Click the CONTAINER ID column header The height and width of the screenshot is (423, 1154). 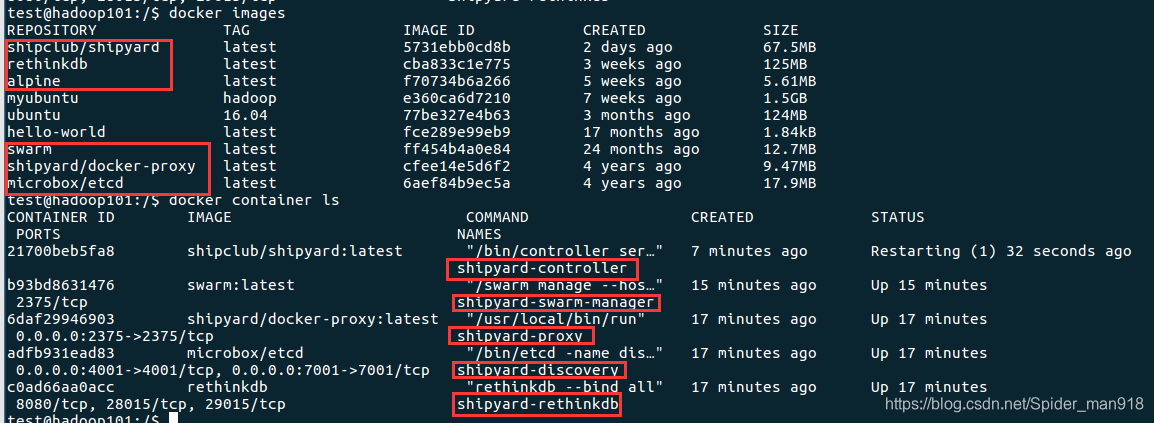pyautogui.click(x=60, y=217)
